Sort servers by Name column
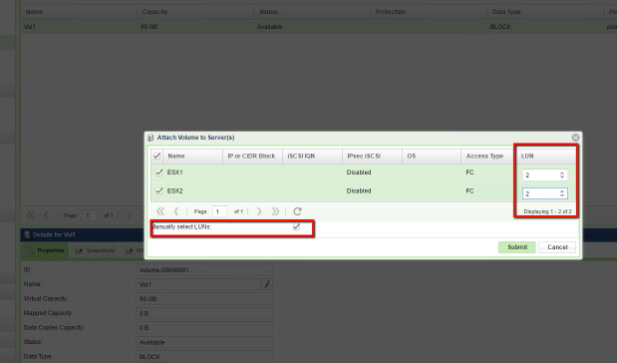 (193, 156)
